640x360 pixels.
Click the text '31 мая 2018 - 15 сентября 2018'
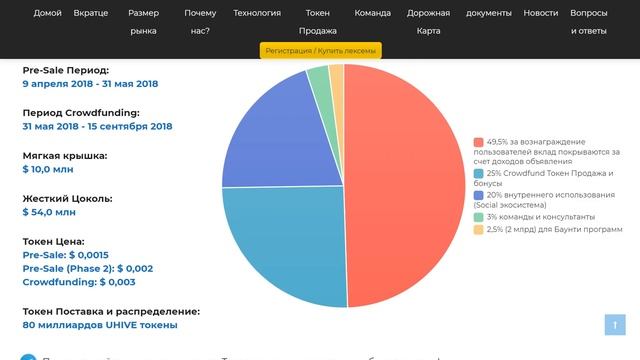[x=97, y=126]
